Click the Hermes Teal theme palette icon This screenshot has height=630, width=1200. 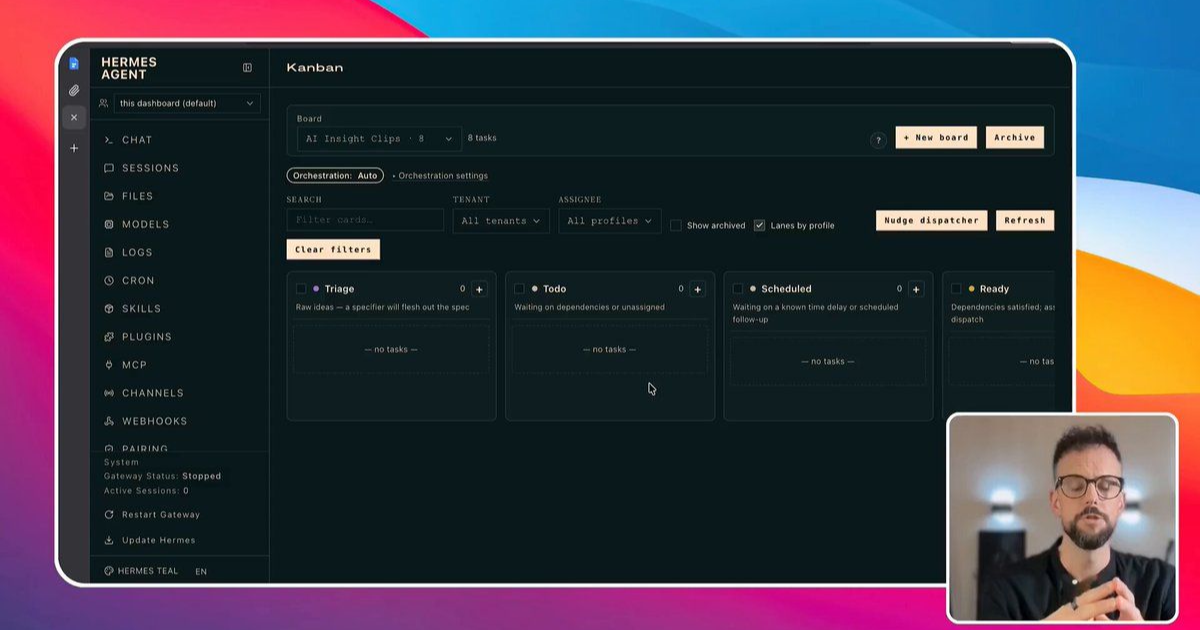(x=109, y=571)
